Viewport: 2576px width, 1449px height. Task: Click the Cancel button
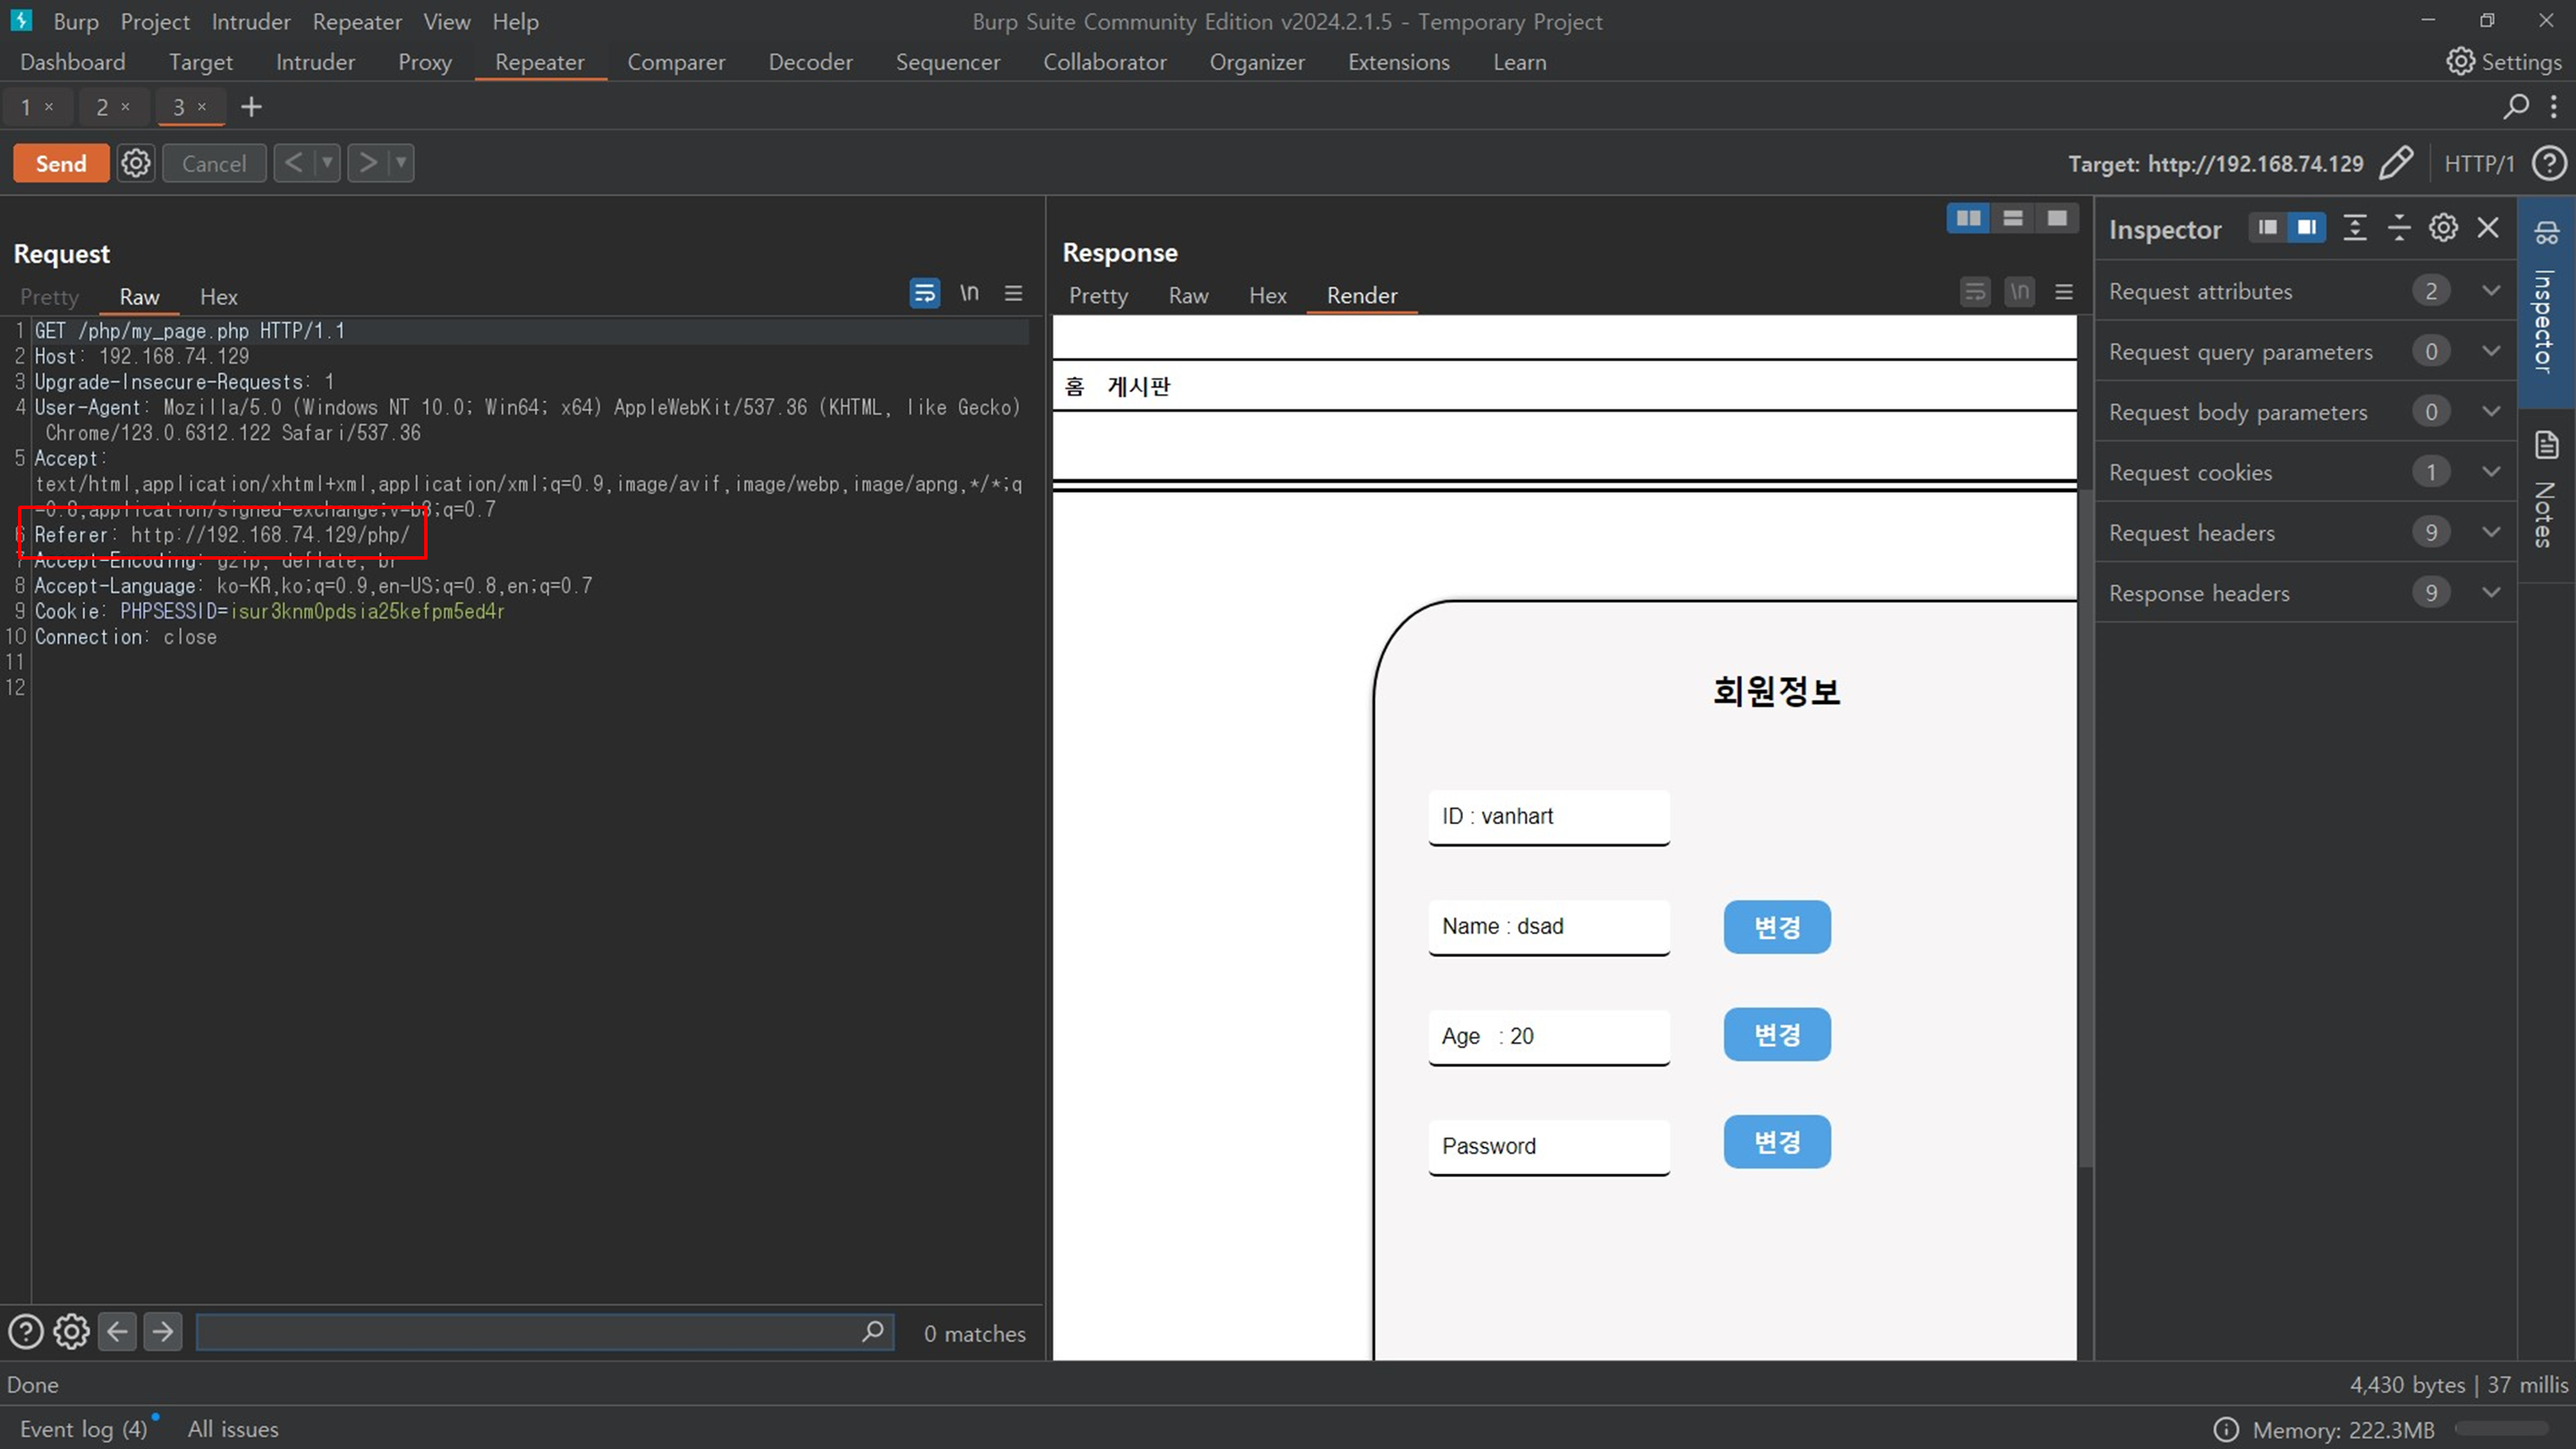pos(214,163)
